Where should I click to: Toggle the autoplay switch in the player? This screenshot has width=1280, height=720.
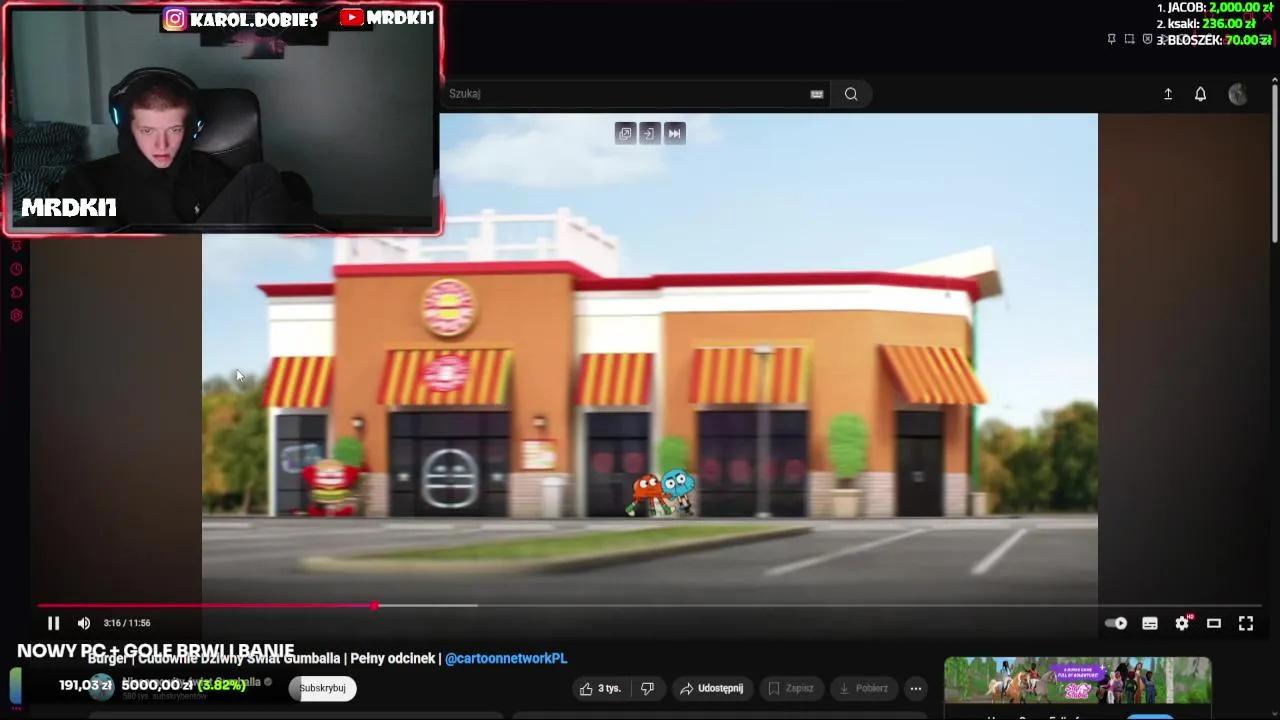[1116, 623]
